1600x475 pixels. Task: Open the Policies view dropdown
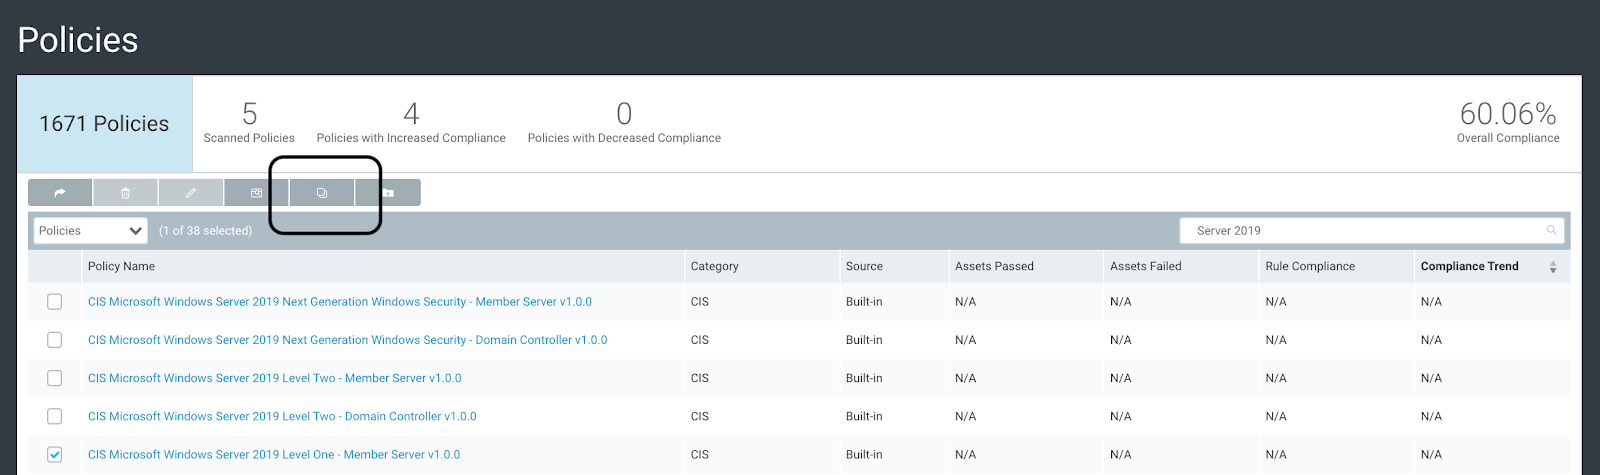click(x=90, y=231)
